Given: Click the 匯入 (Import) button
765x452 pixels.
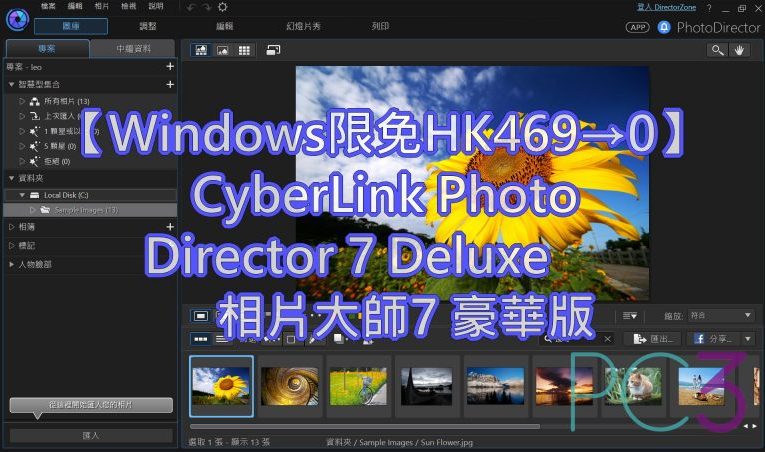Looking at the screenshot, I should click(91, 435).
